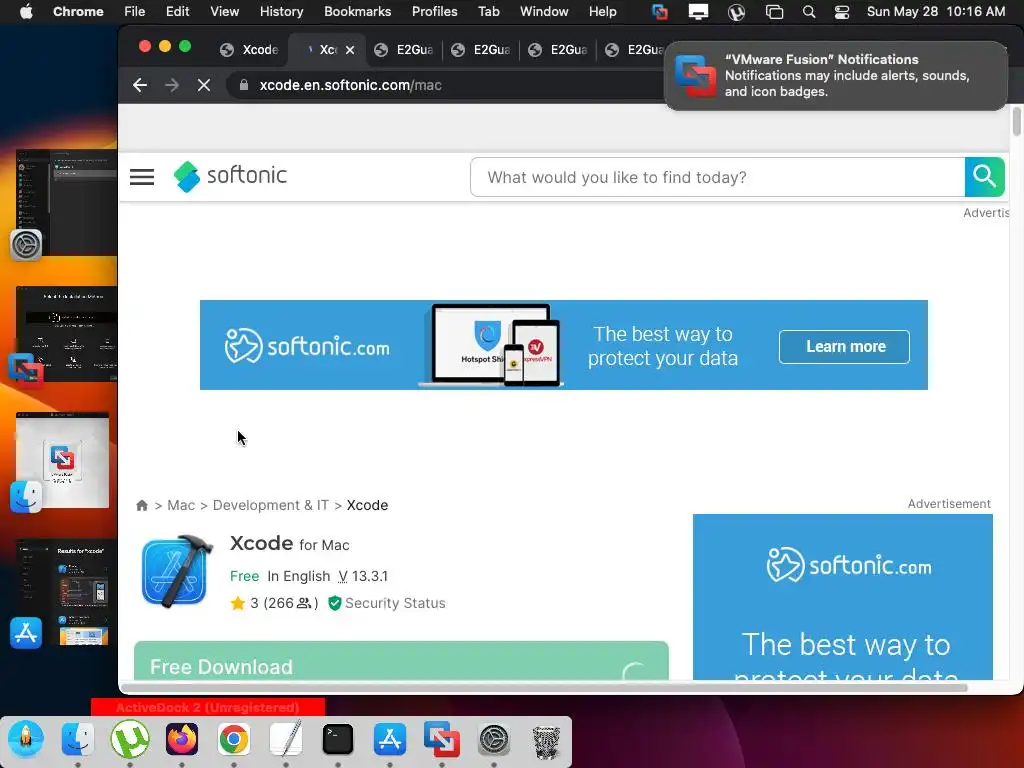Open App Store in the dock
Image resolution: width=1024 pixels, height=768 pixels.
pyautogui.click(x=390, y=739)
